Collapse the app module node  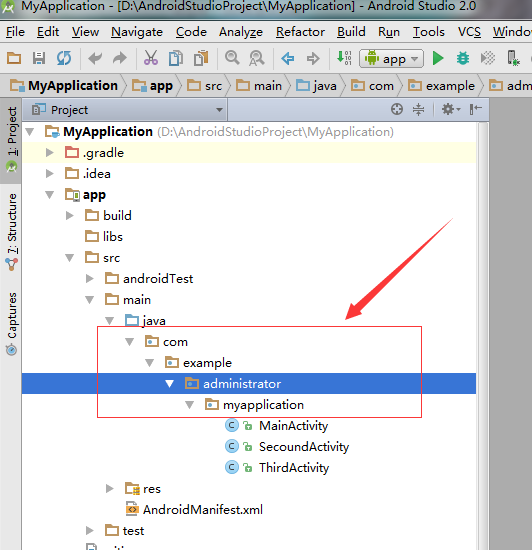click(x=50, y=195)
